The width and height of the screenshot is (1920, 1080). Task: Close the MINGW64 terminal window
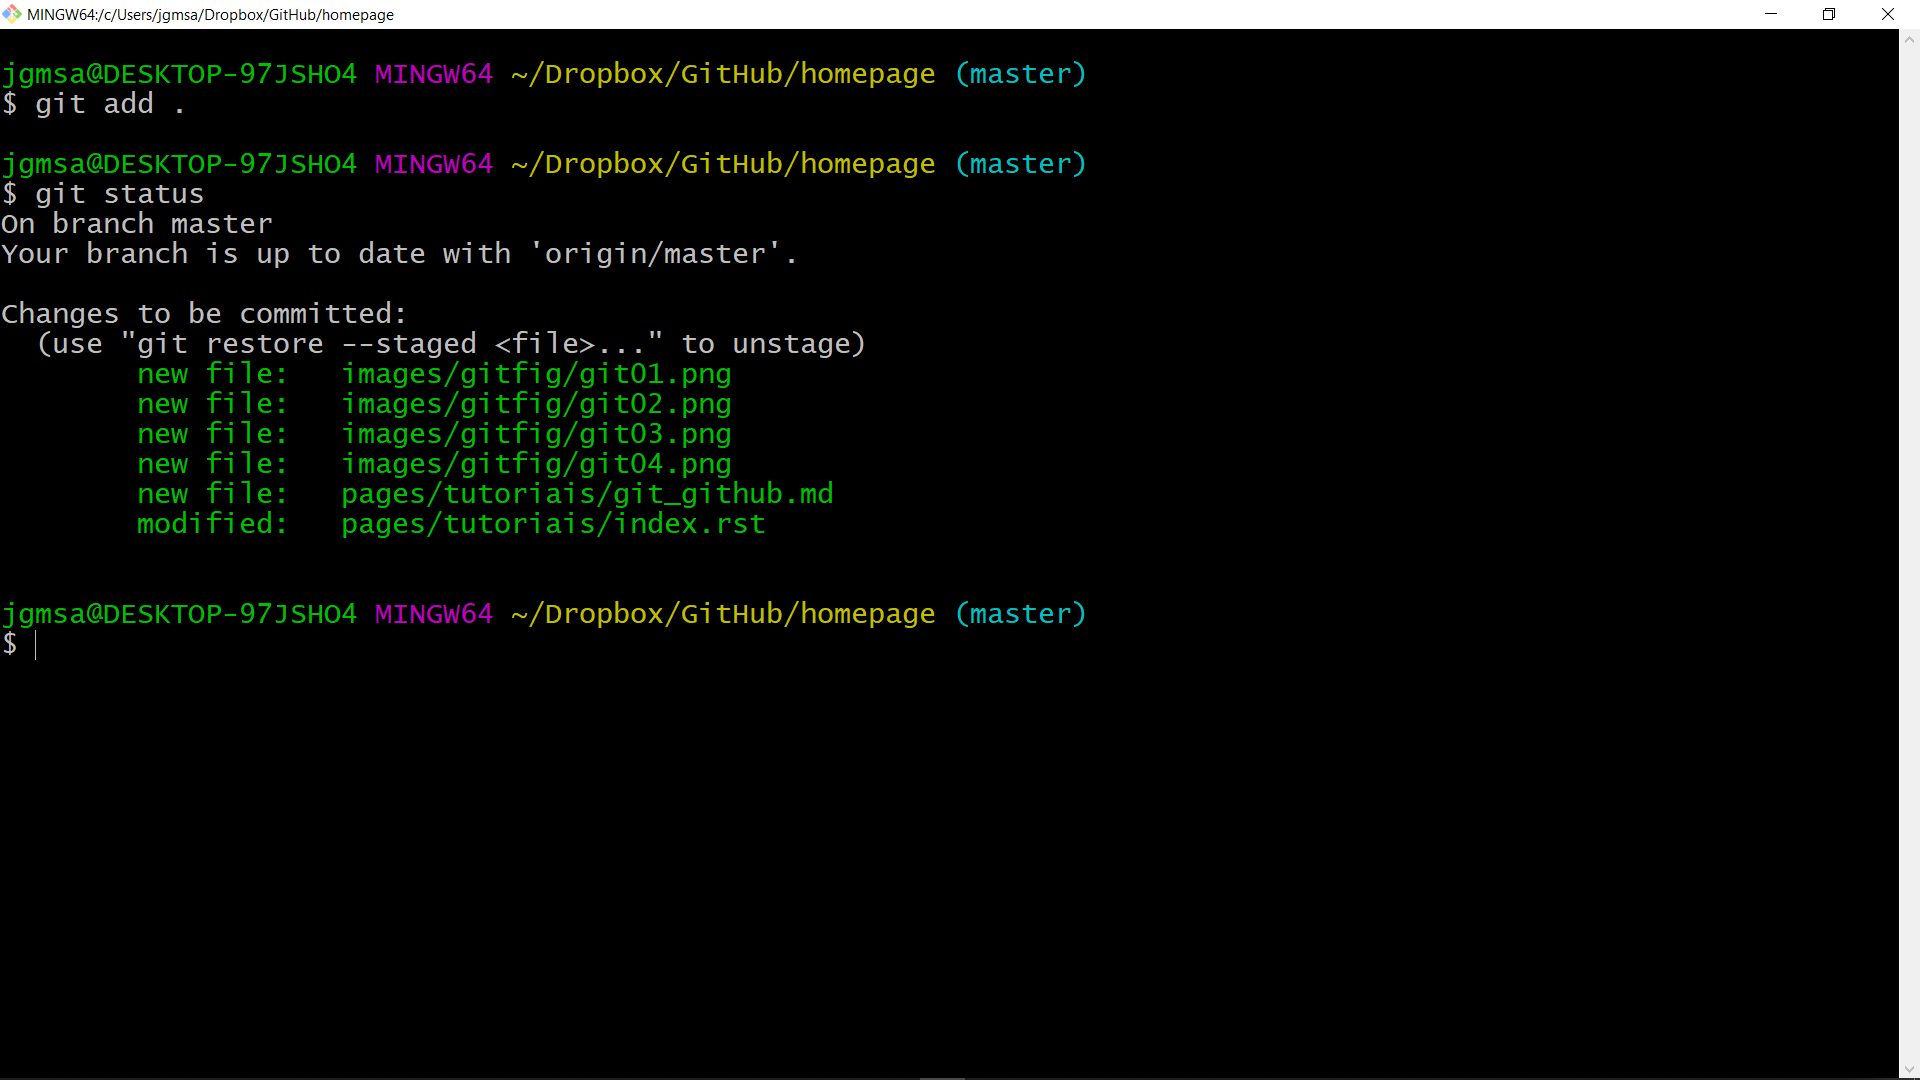1888,14
